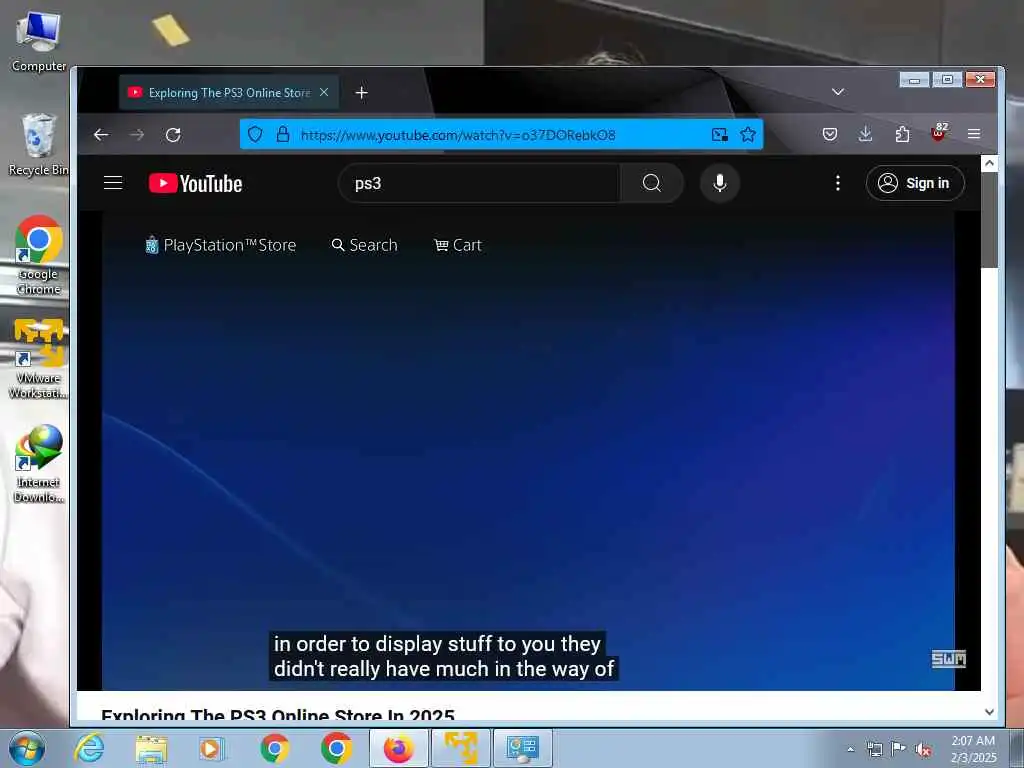Image resolution: width=1024 pixels, height=768 pixels.
Task: Open Firefox hamburger application menu
Action: pyautogui.click(x=974, y=134)
